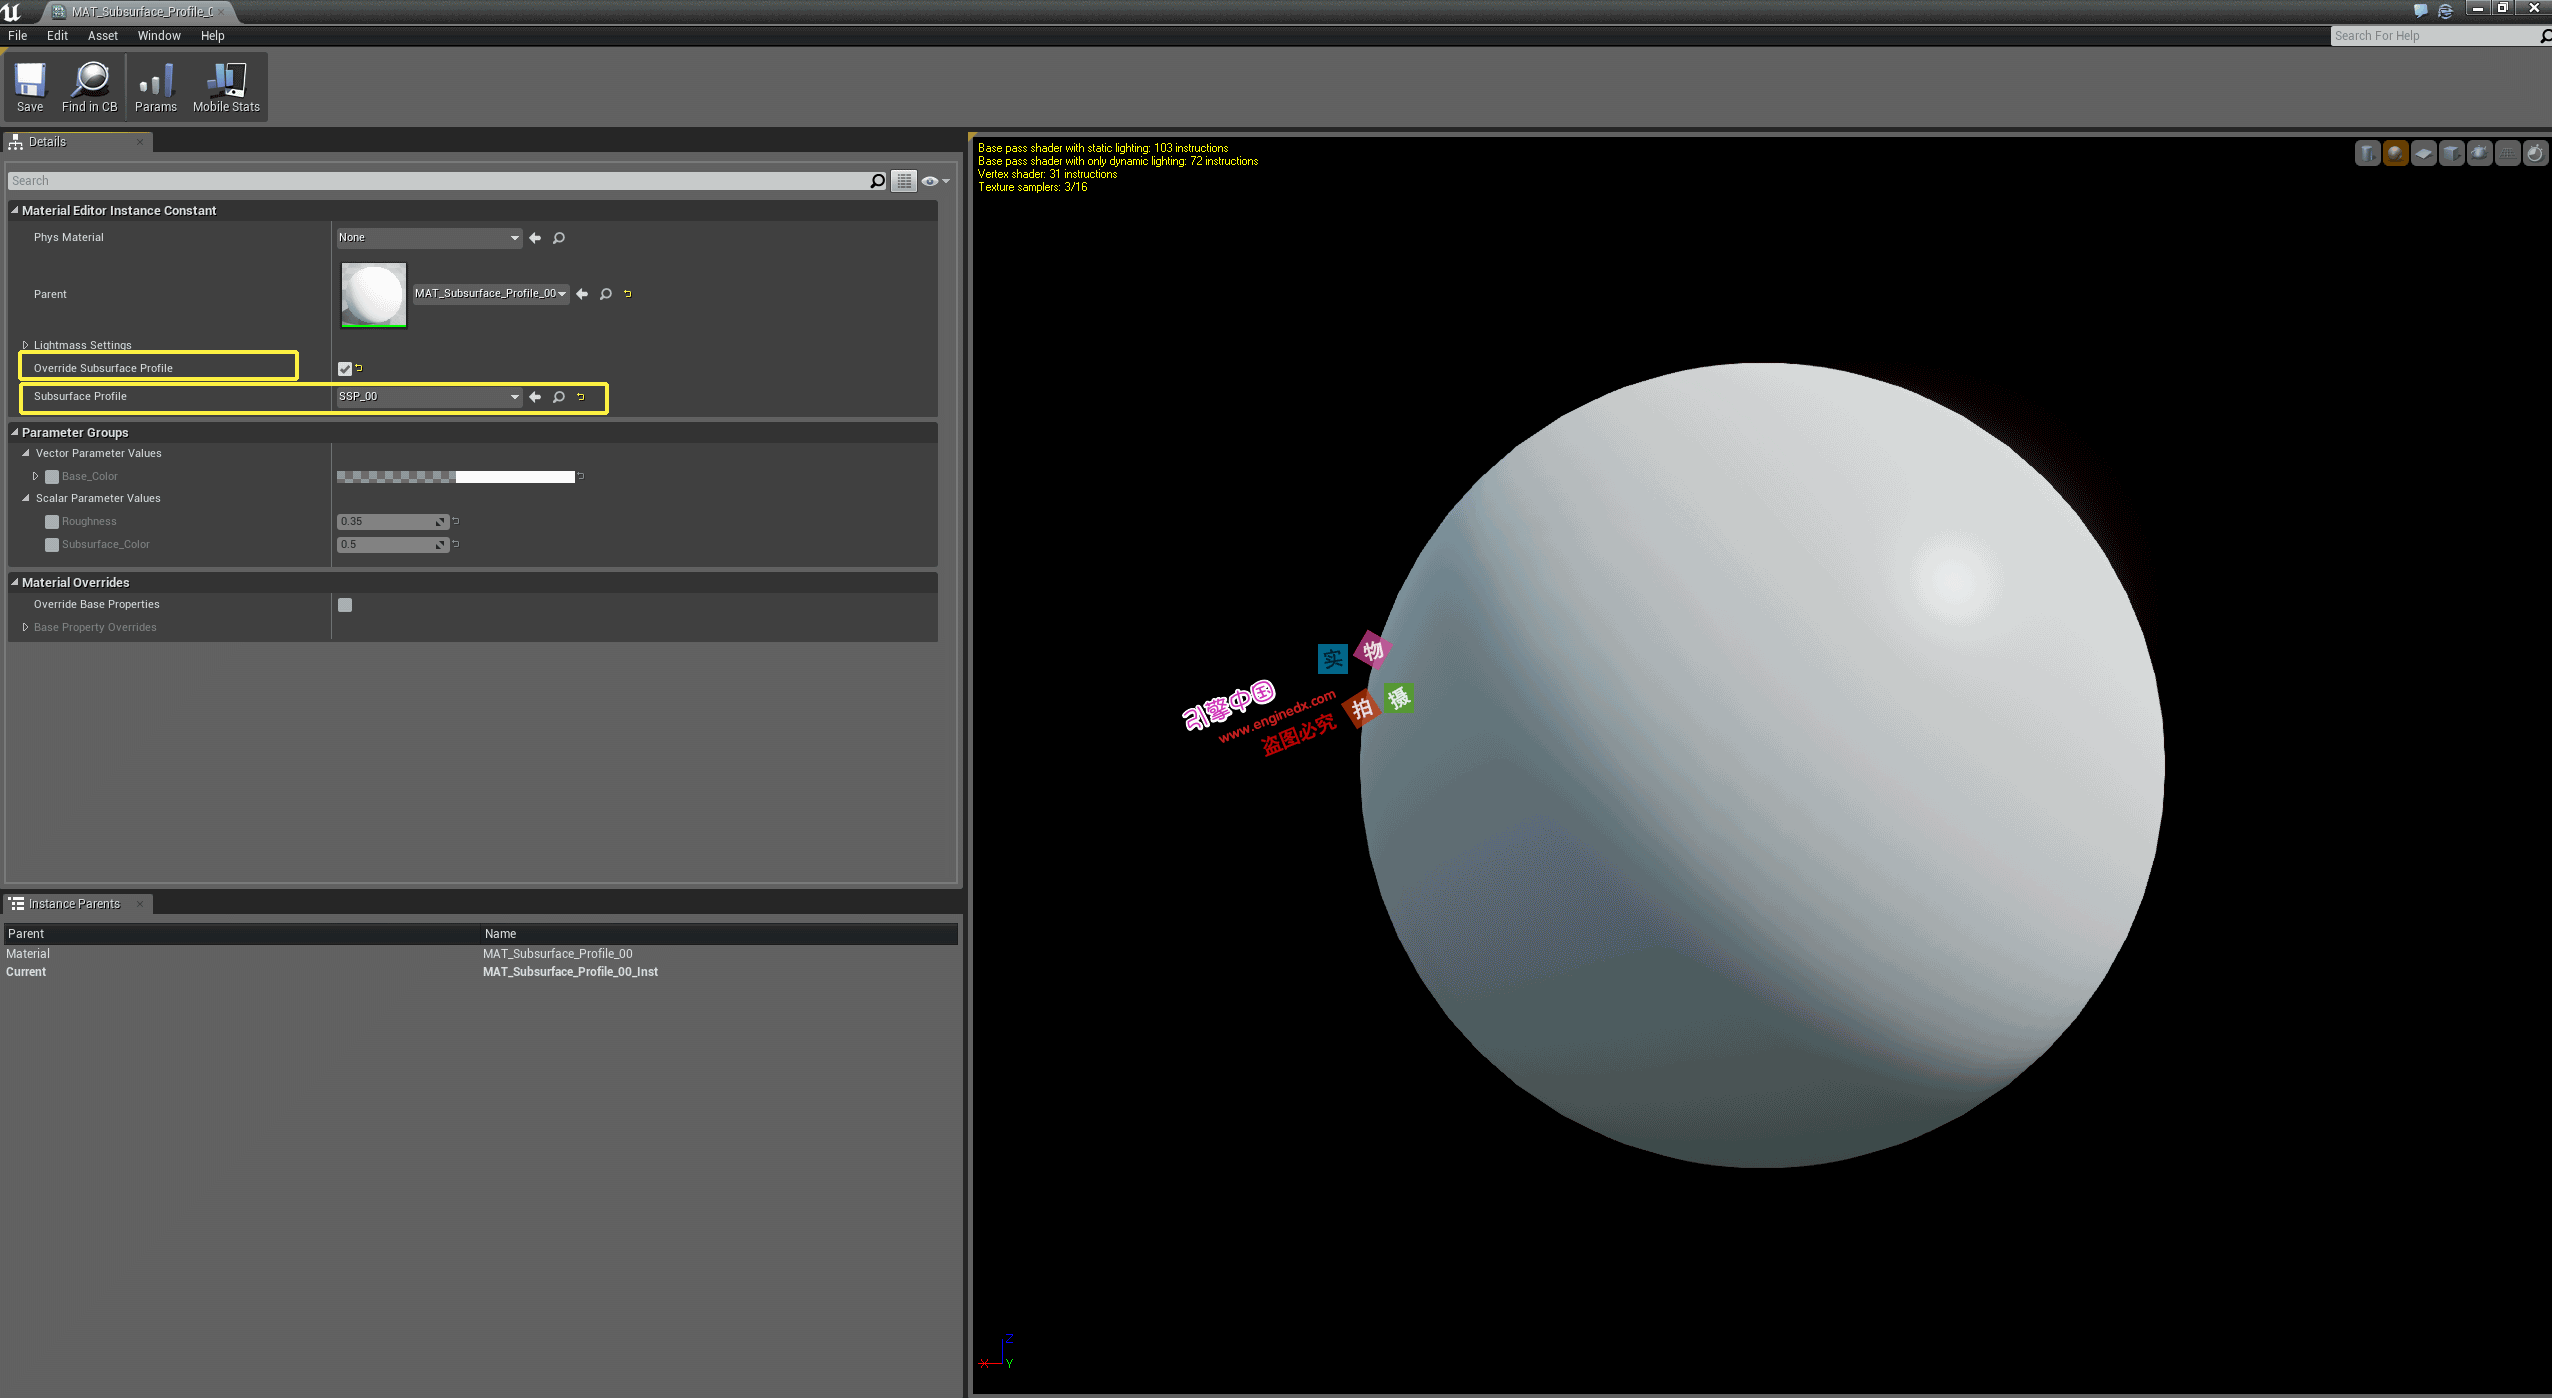Click the Save icon in toolbar
Viewport: 2552px width, 1398px height.
[x=29, y=86]
